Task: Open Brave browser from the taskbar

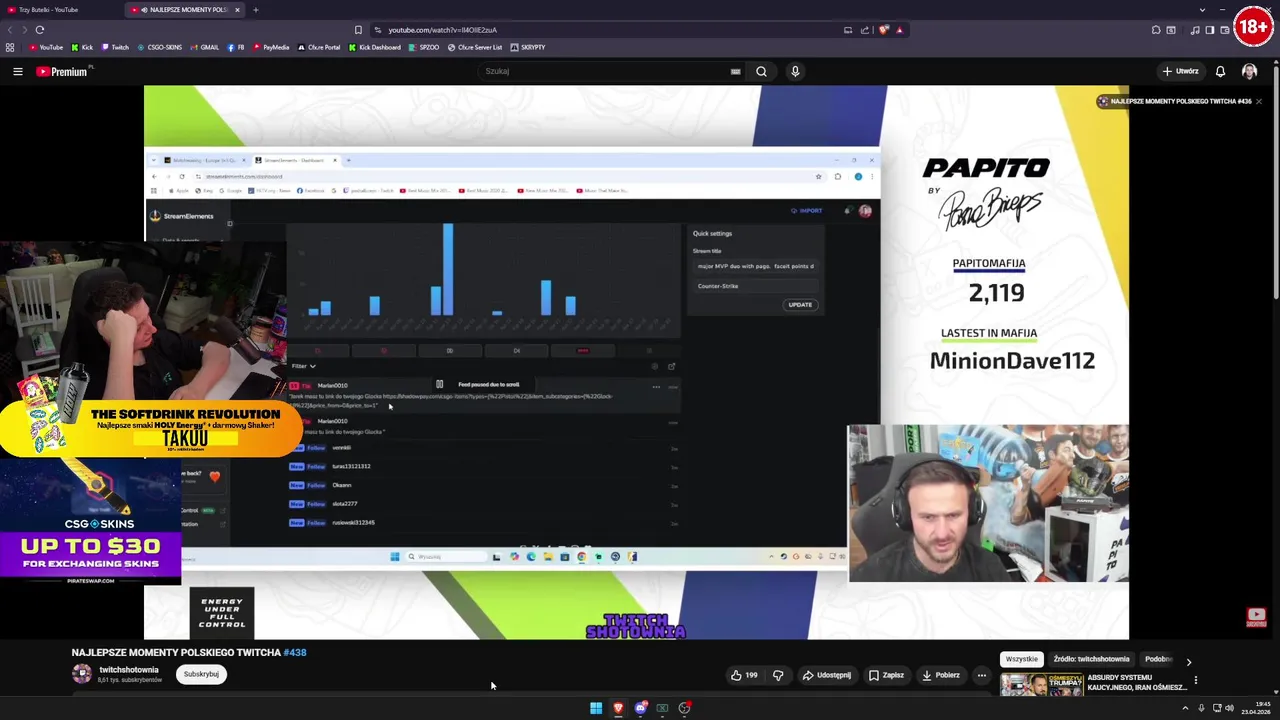Action: 618,708
